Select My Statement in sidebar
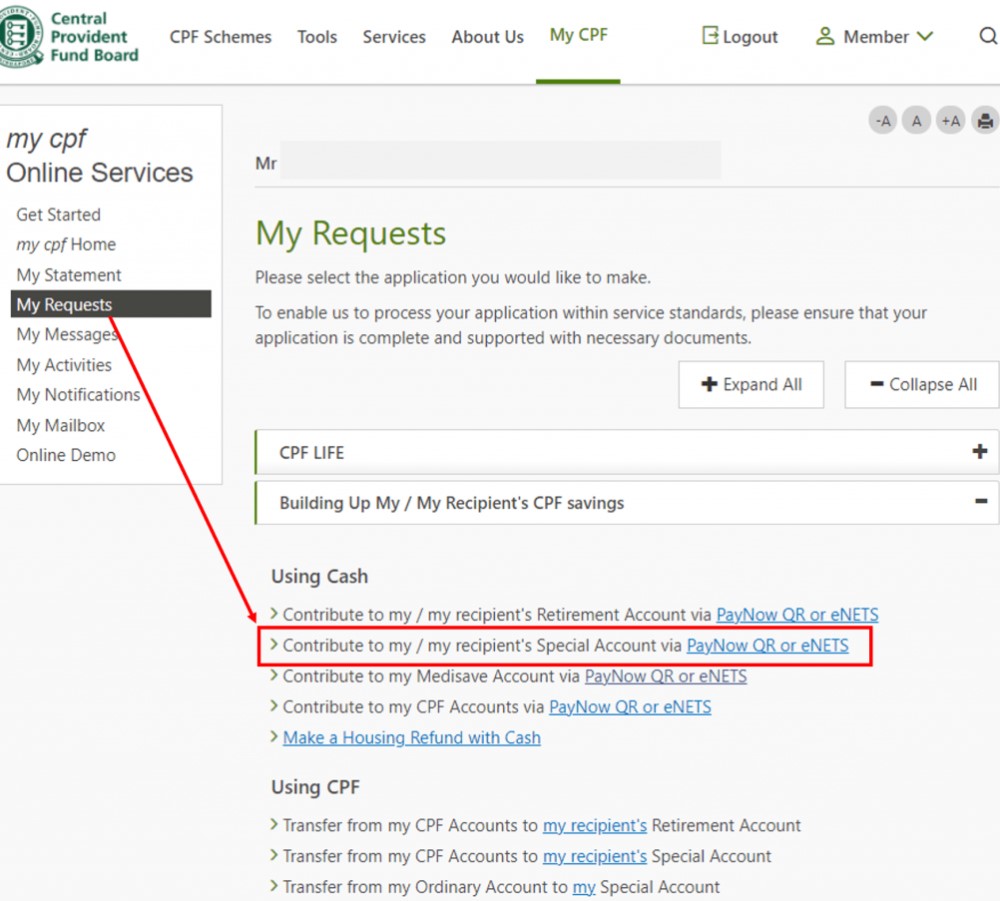Image resolution: width=1000 pixels, height=901 pixels. [x=69, y=275]
